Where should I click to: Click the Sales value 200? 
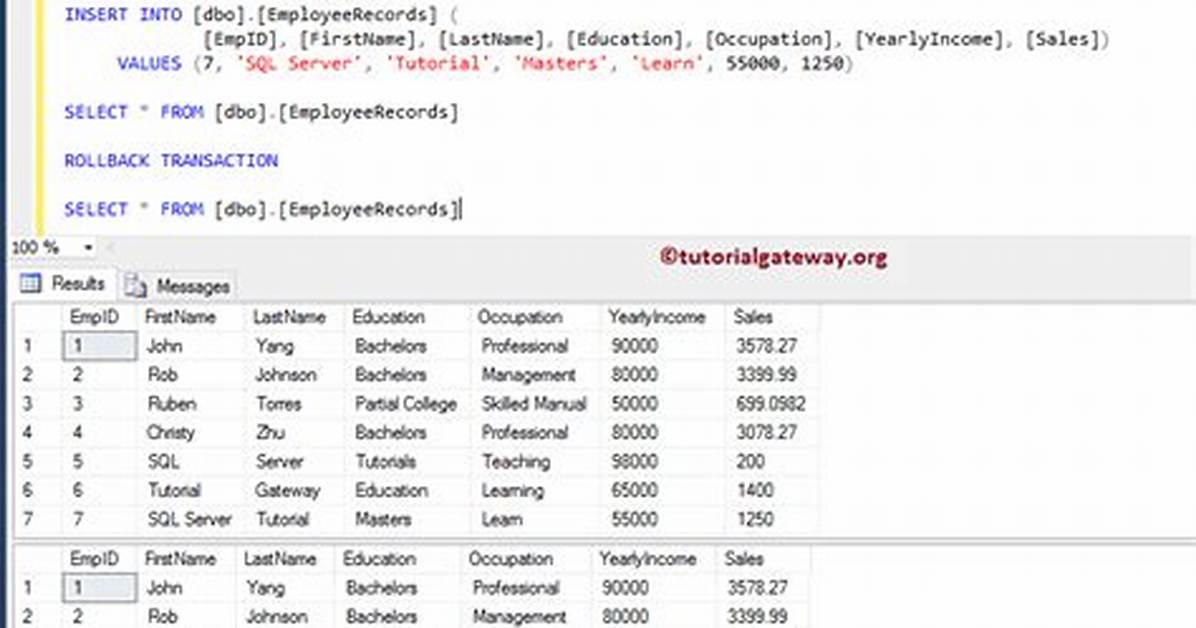[751, 462]
